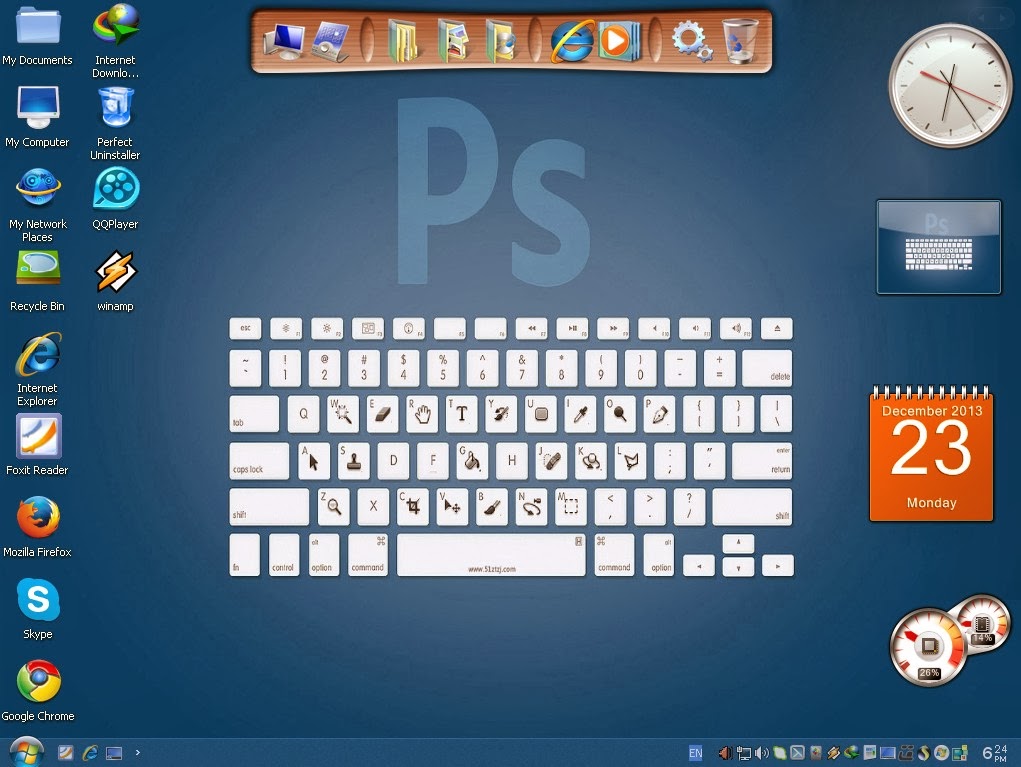
Task: Open the gears settings icon in dock
Action: coord(692,41)
